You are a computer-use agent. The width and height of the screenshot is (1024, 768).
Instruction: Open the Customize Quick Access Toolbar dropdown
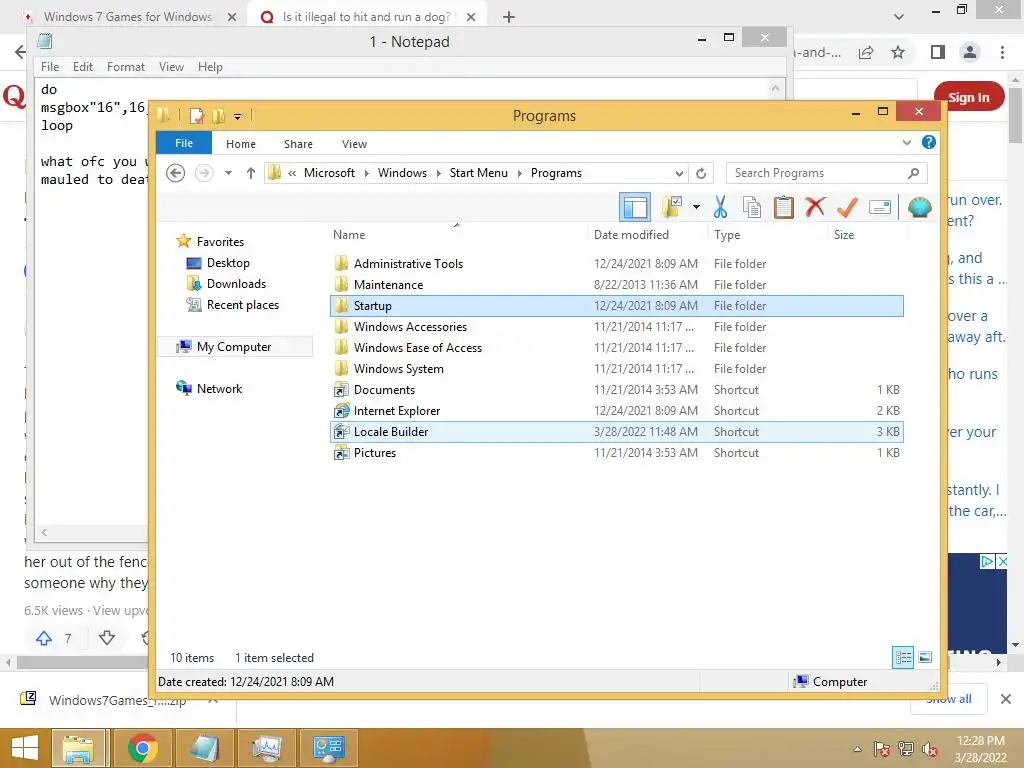(x=237, y=117)
